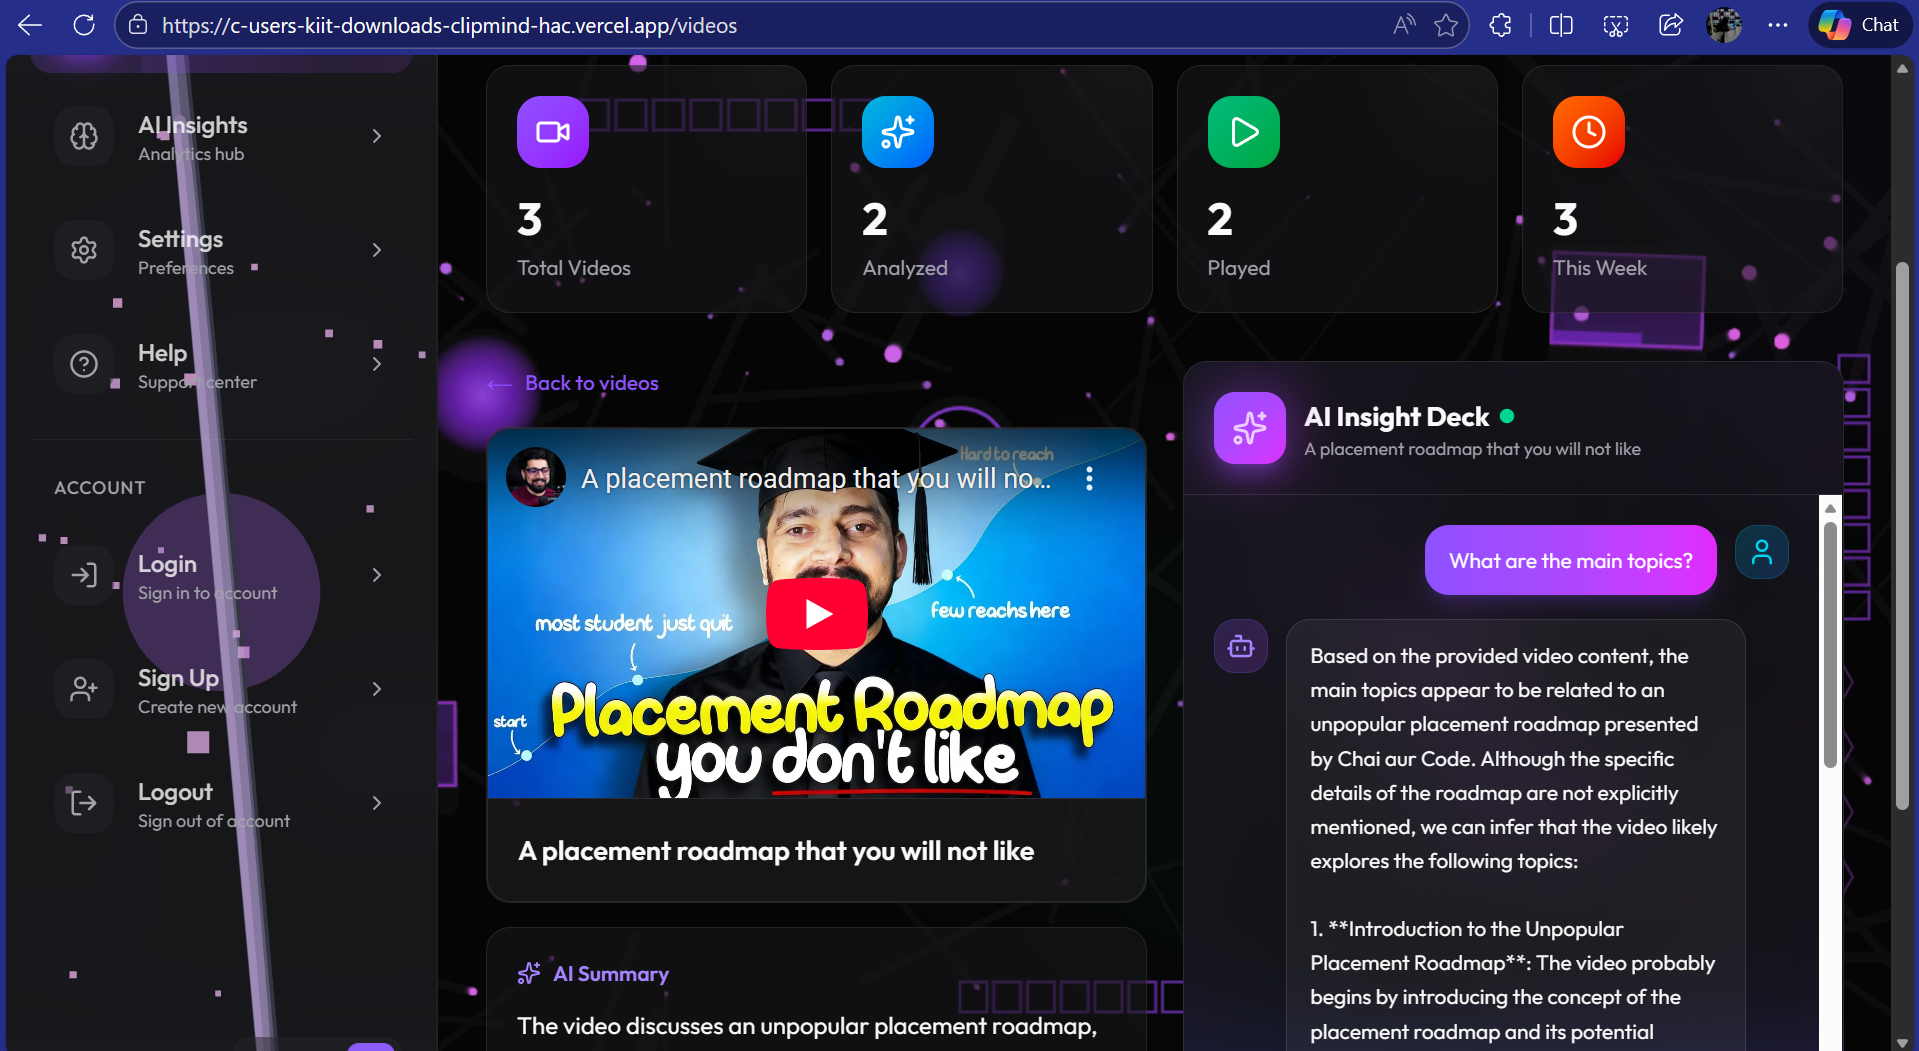Image resolution: width=1919 pixels, height=1051 pixels.
Task: Click the ACCOUNT section label
Action: tap(100, 488)
